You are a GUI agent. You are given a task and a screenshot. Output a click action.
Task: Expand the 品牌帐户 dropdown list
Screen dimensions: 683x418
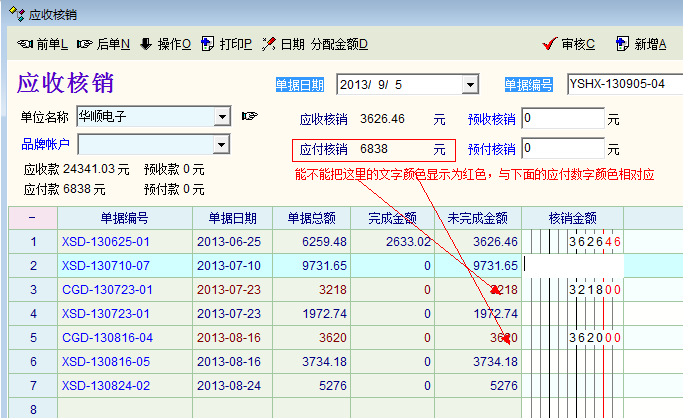click(x=222, y=144)
